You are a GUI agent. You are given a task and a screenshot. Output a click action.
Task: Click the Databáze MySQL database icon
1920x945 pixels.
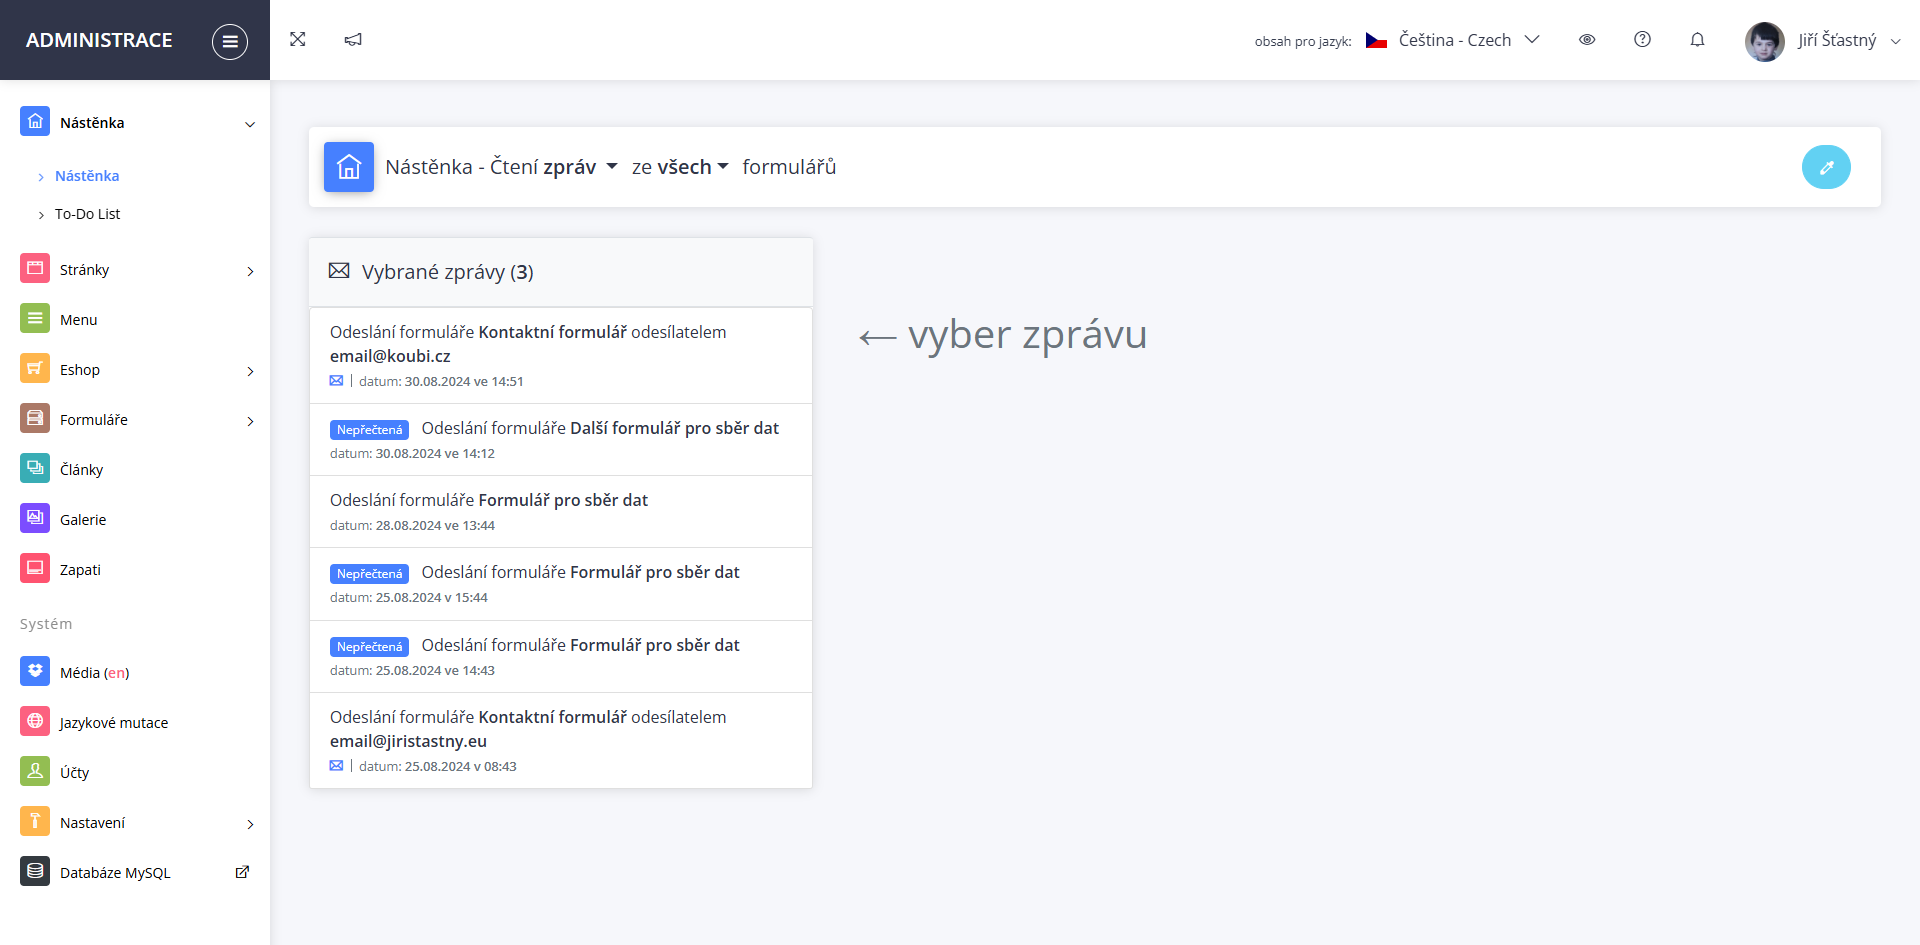pos(35,871)
